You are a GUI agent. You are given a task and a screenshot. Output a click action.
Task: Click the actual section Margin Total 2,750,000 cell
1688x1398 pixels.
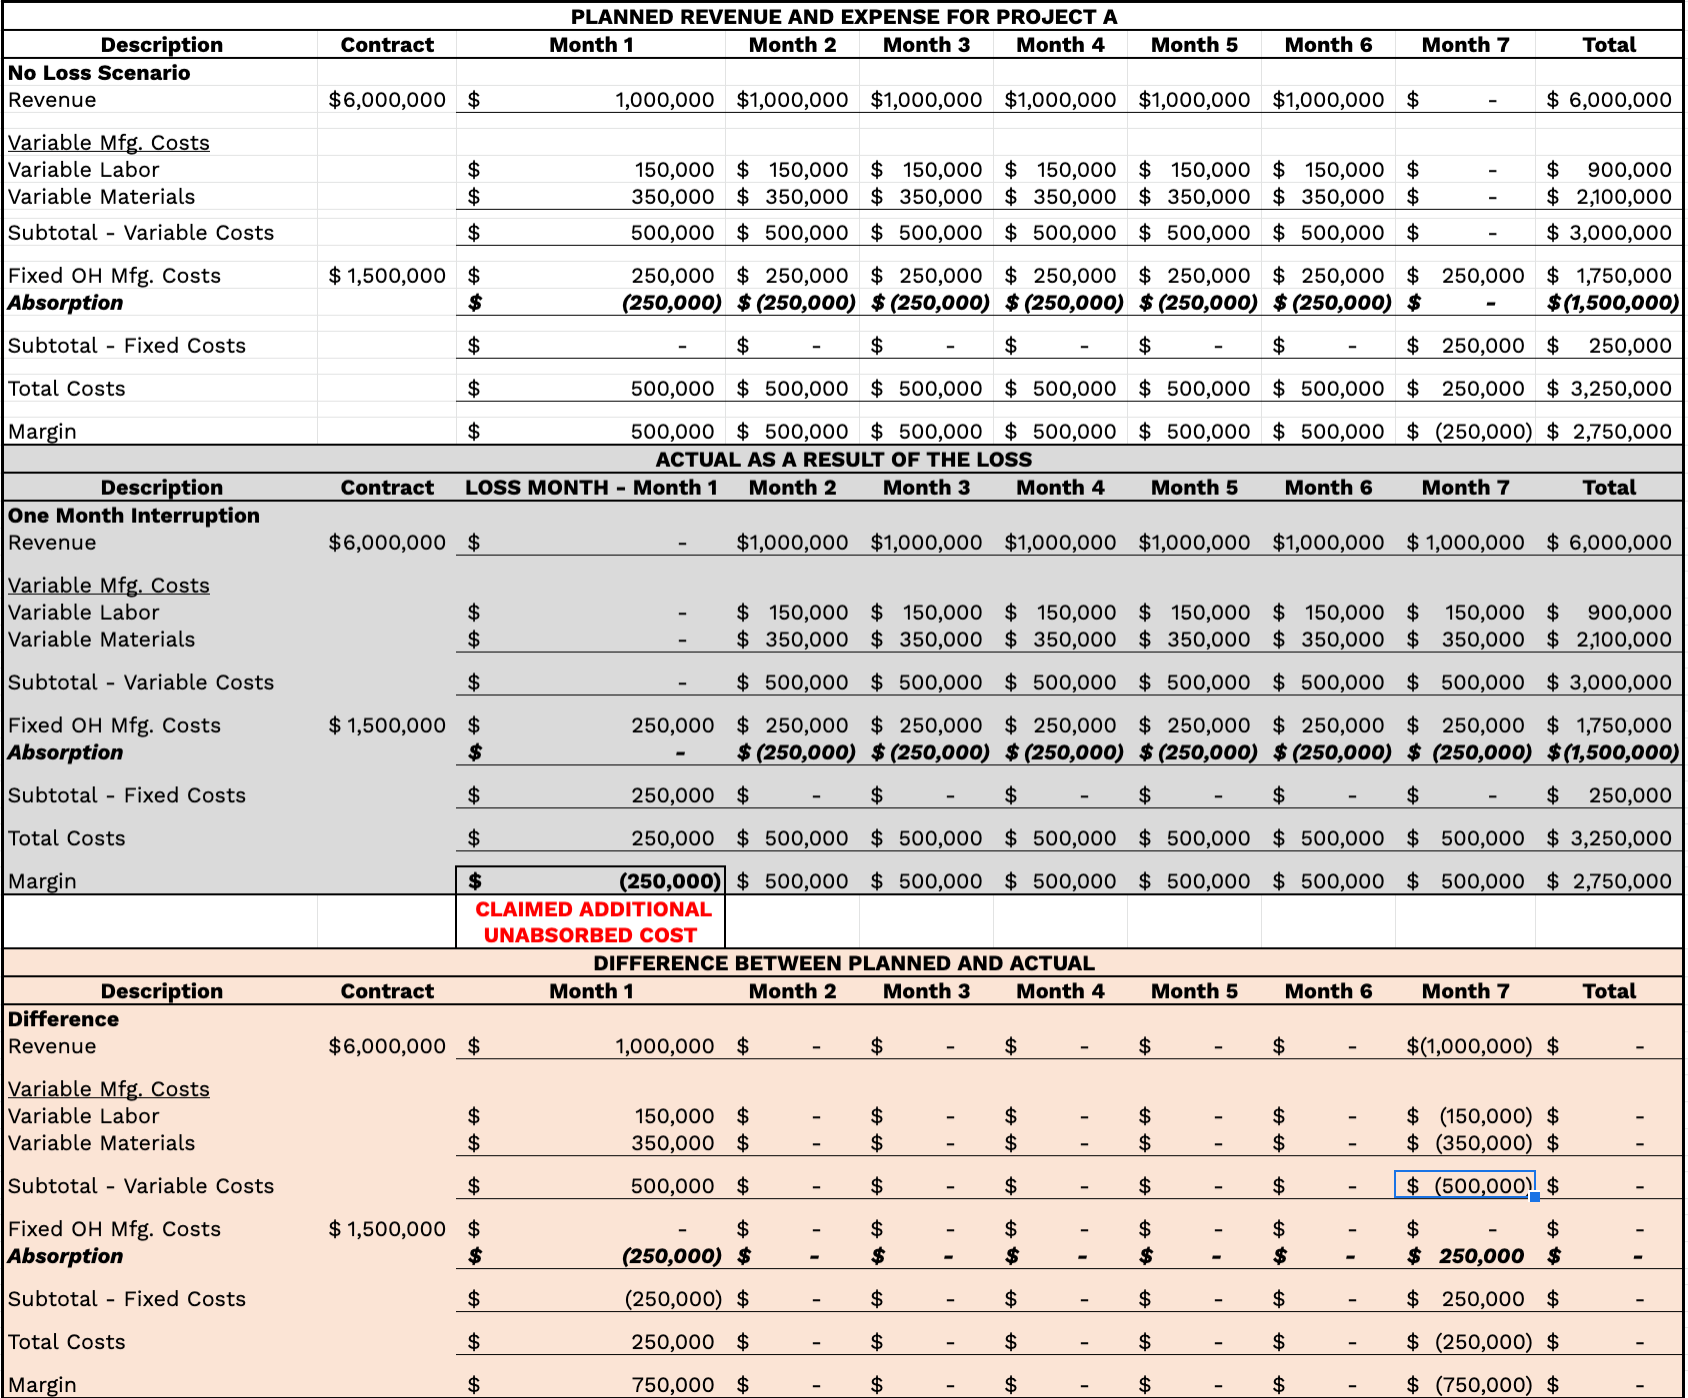pyautogui.click(x=1609, y=882)
